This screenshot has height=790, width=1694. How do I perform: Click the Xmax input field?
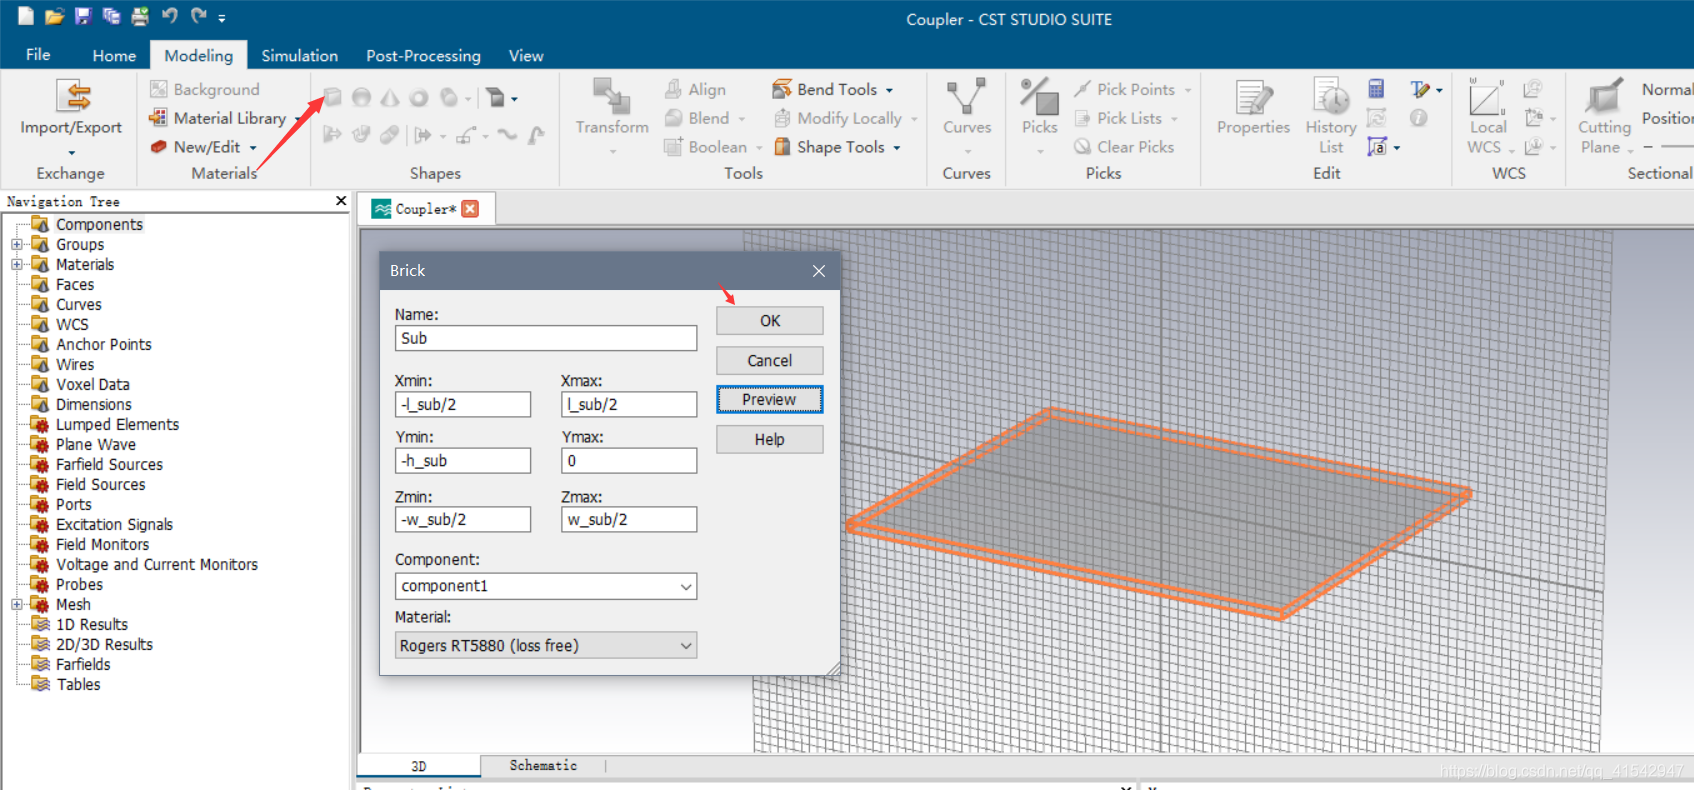click(629, 404)
